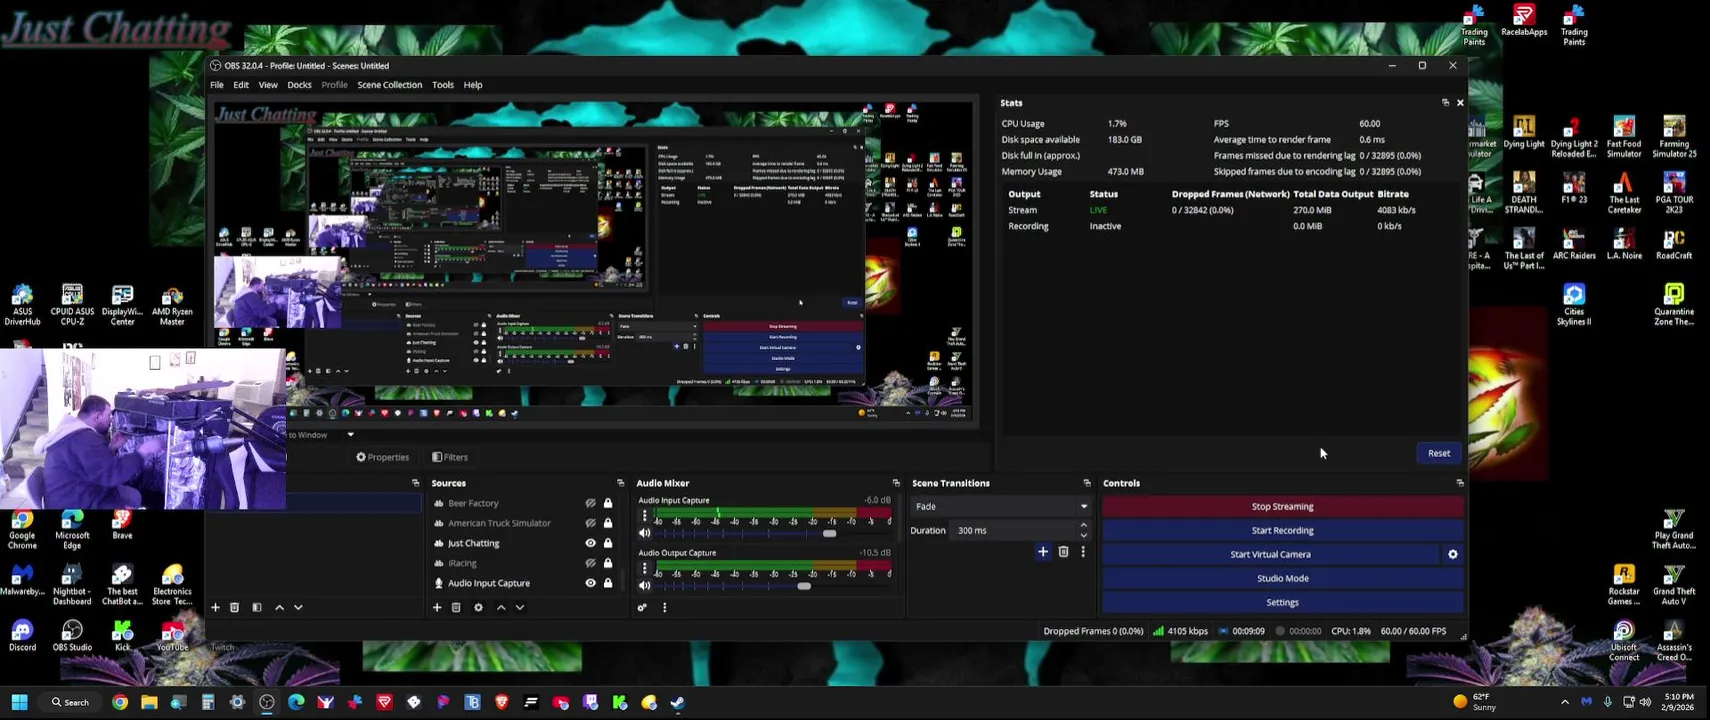Image resolution: width=1710 pixels, height=720 pixels.
Task: Click the taskbar Search box
Action: tap(71, 702)
